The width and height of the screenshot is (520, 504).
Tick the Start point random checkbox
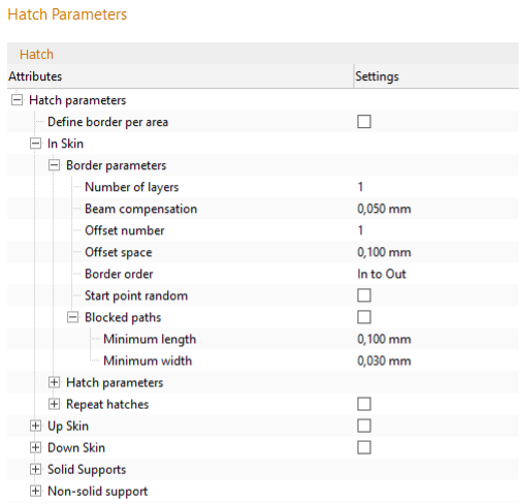(x=364, y=295)
